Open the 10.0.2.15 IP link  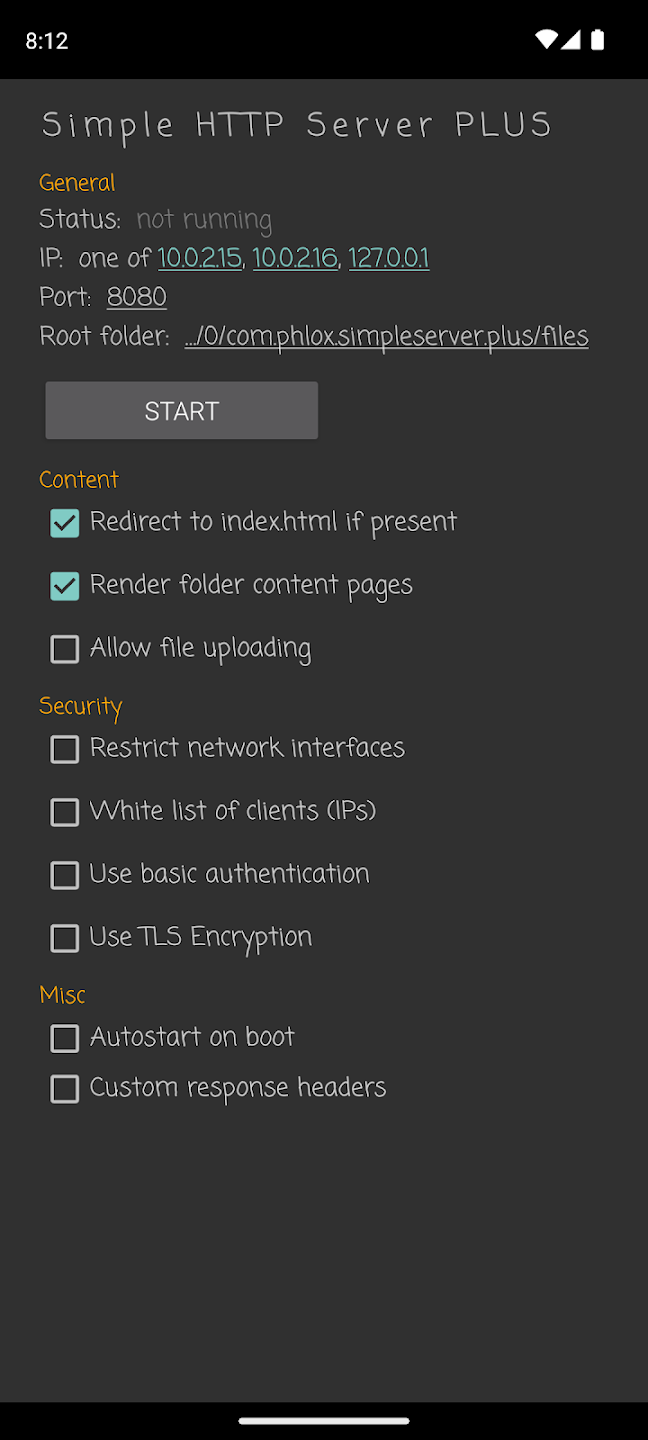pos(200,258)
